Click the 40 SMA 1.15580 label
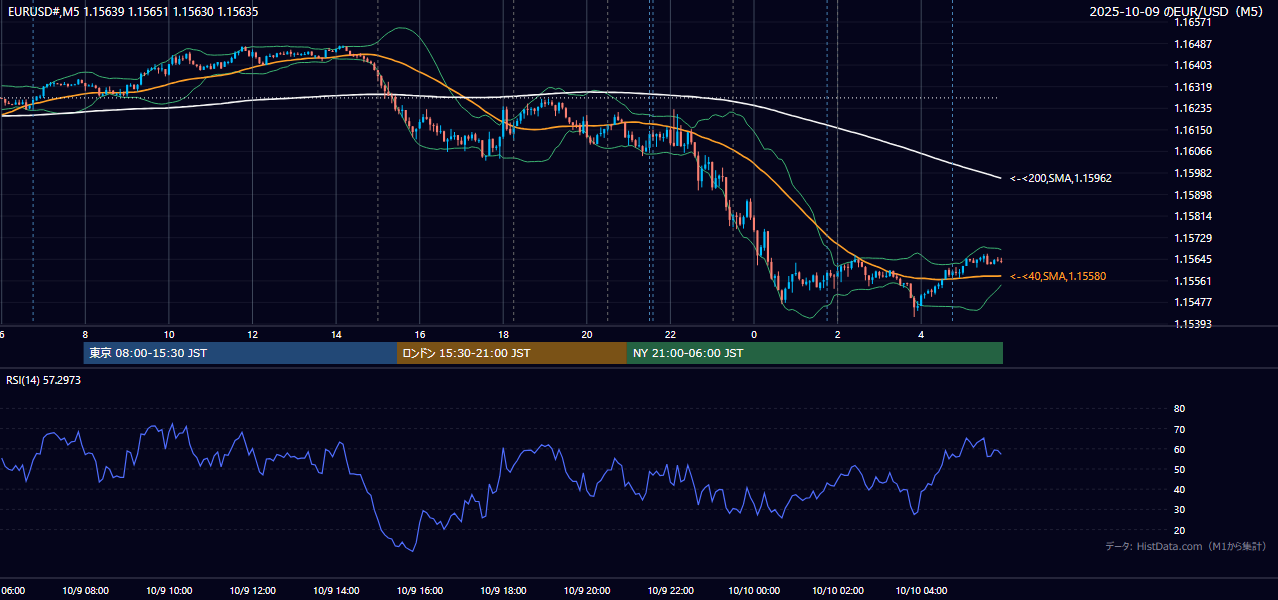The width and height of the screenshot is (1278, 600). click(x=1058, y=276)
